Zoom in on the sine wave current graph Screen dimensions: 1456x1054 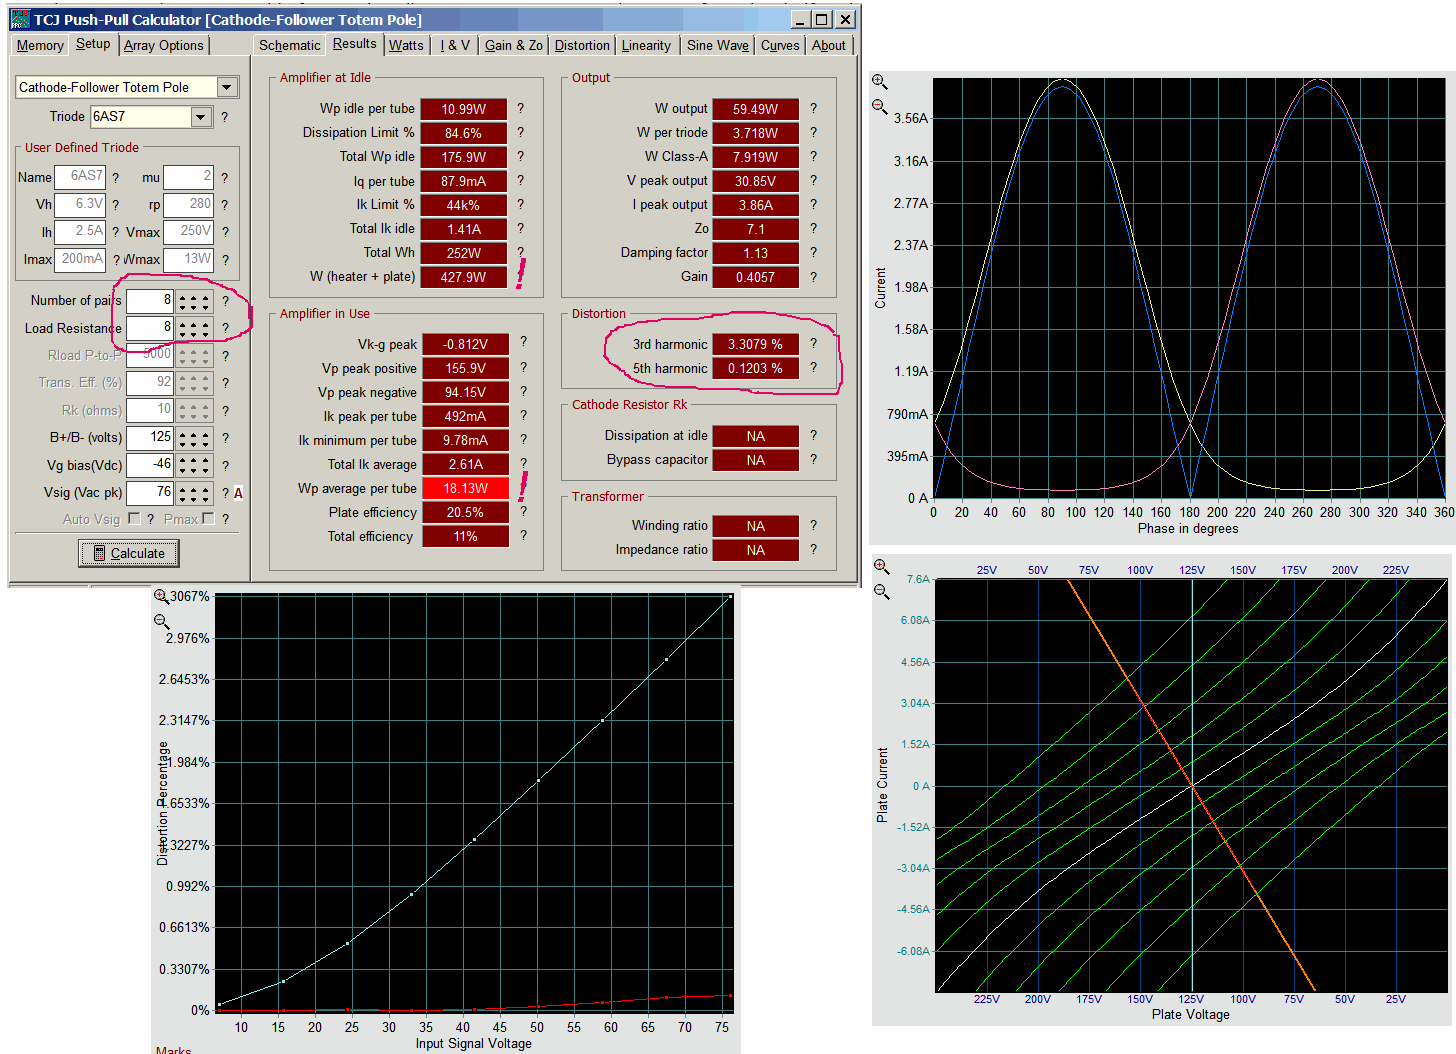pyautogui.click(x=879, y=81)
